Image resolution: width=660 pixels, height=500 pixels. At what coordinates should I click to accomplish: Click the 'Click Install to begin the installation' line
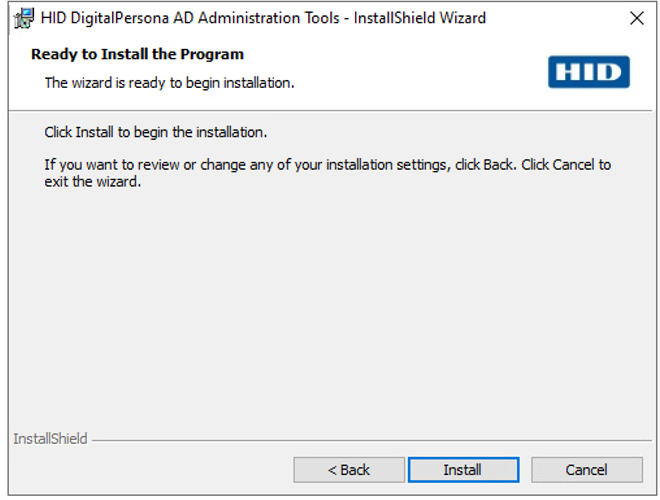(x=156, y=132)
